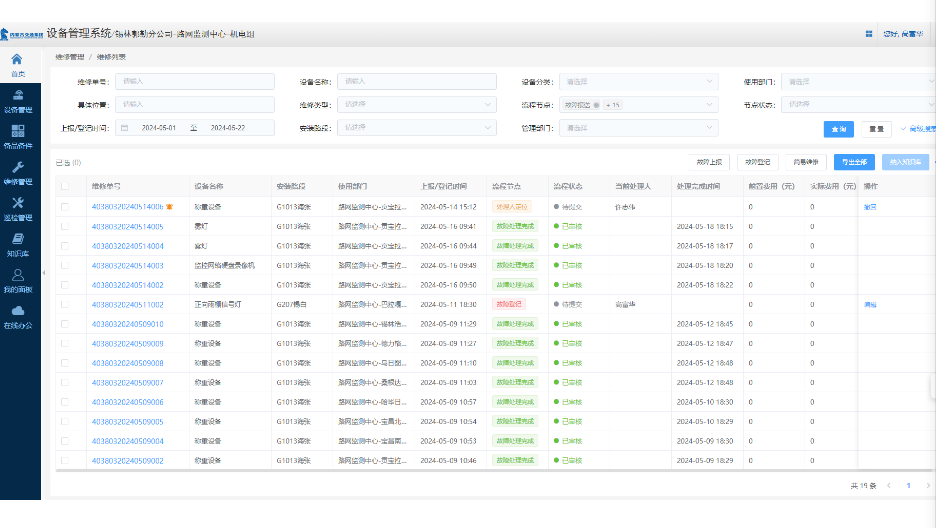Click the grid icon in top header
936x528 pixels.
pyautogui.click(x=868, y=34)
